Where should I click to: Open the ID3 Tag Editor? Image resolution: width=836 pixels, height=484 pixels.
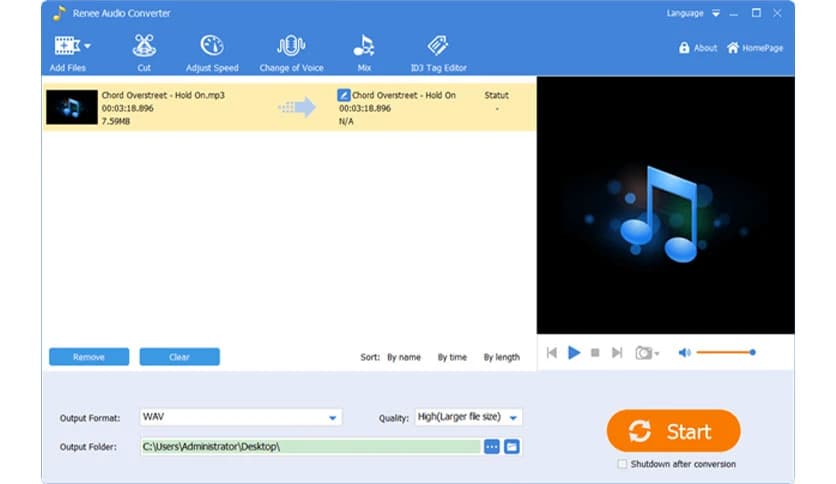[x=438, y=52]
